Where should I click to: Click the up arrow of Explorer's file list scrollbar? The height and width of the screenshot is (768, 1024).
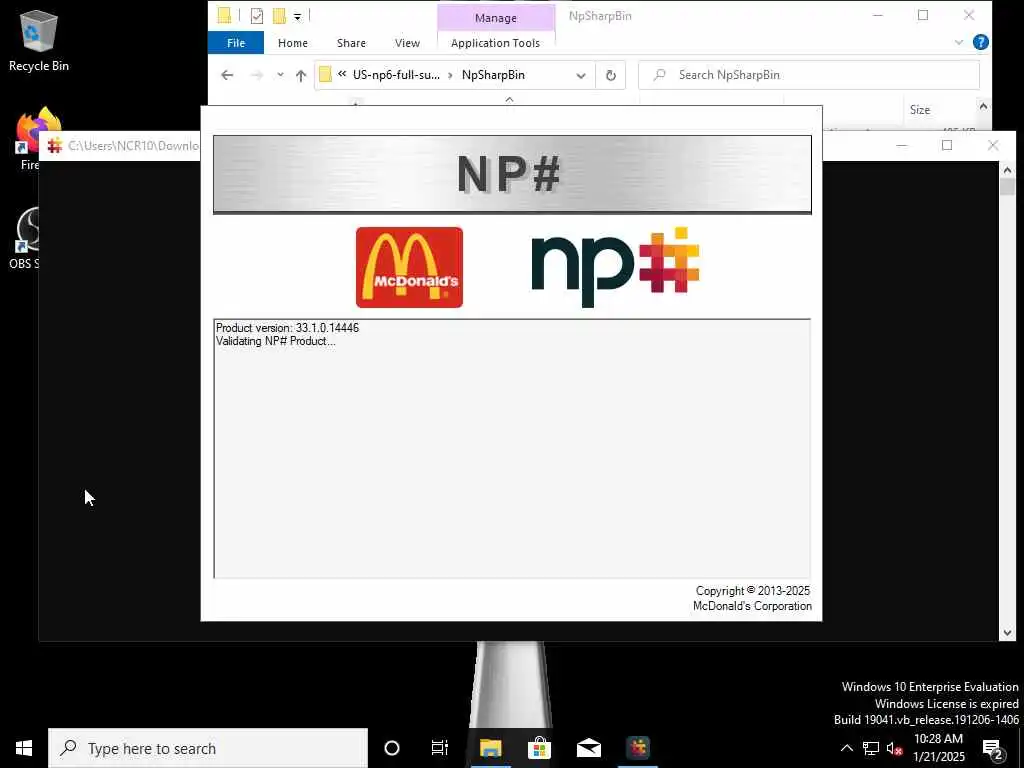coord(984,106)
